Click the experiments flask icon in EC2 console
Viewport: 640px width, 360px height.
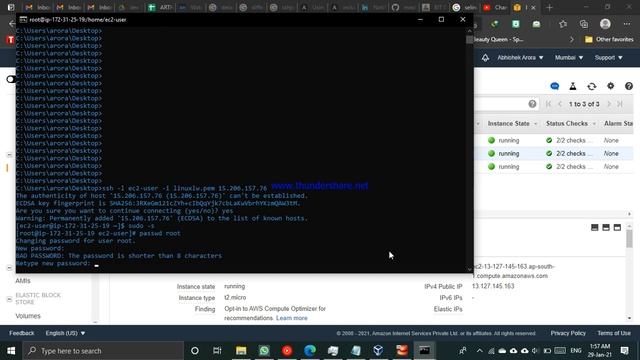(573, 86)
